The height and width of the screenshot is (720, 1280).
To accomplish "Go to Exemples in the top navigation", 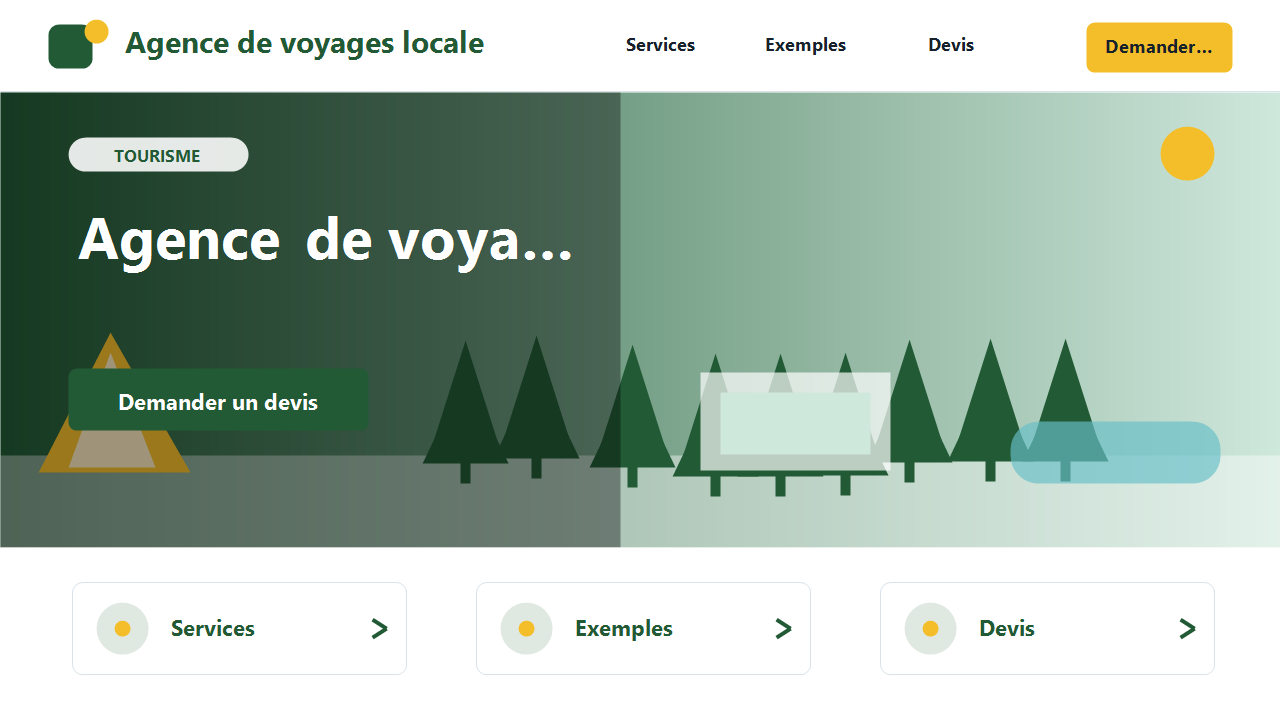I will [805, 45].
